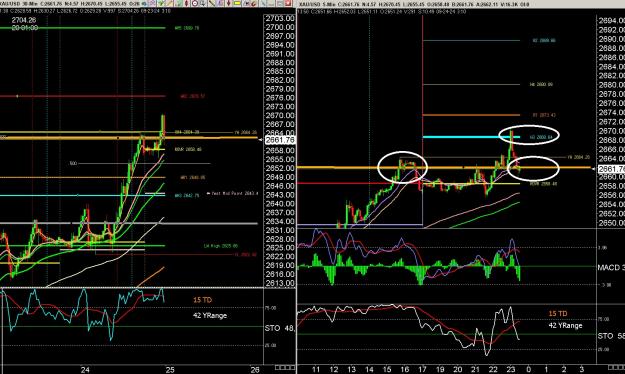Click the red square icon at toolbar end
625x374 pixels.
coord(288,3)
